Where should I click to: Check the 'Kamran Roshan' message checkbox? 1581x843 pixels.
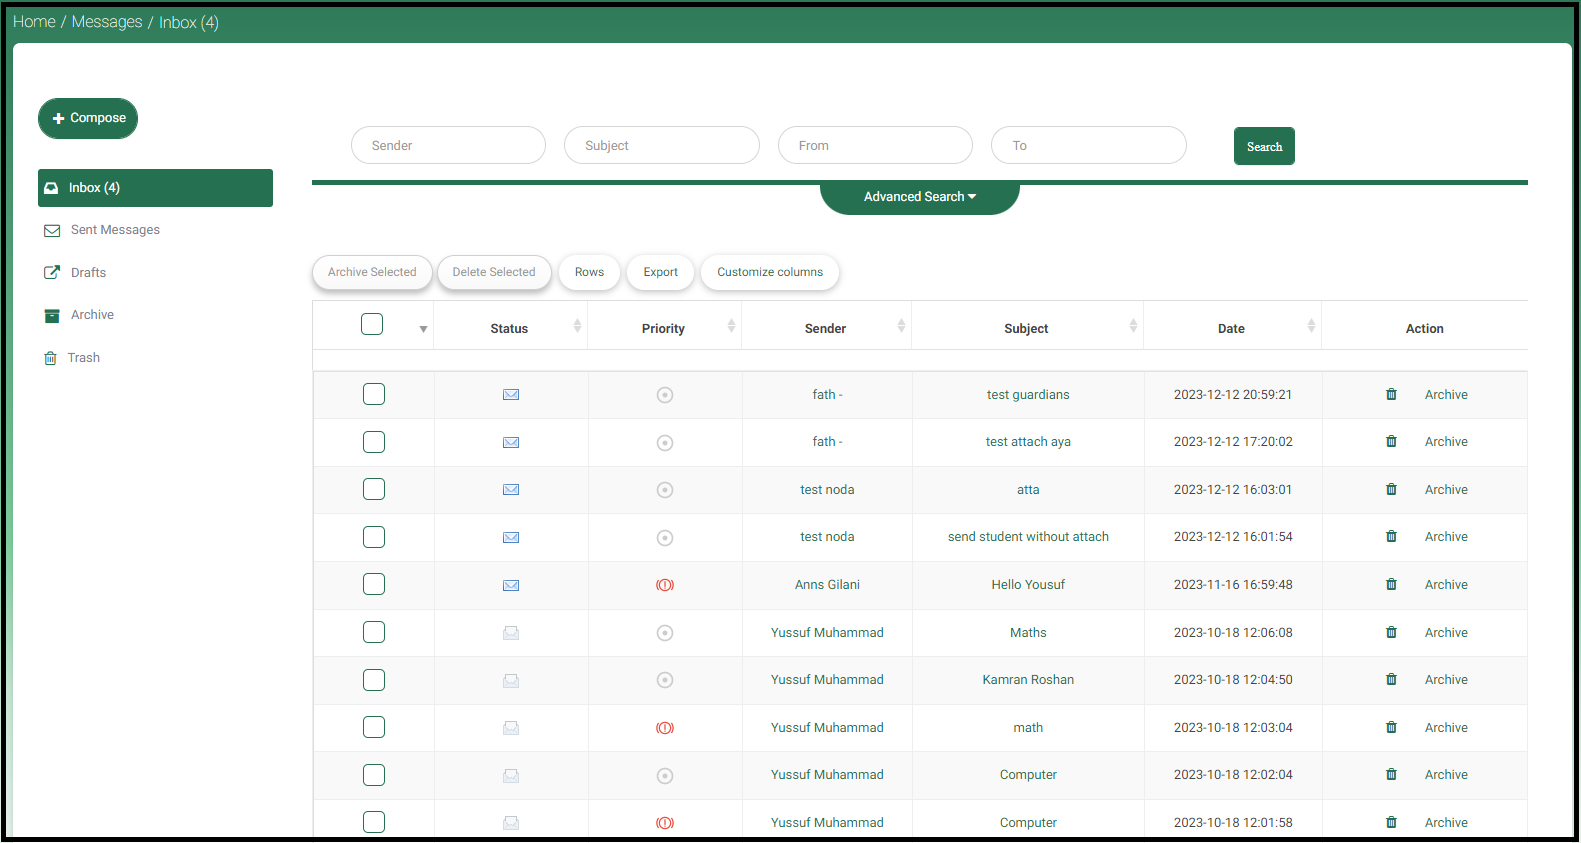click(x=374, y=680)
